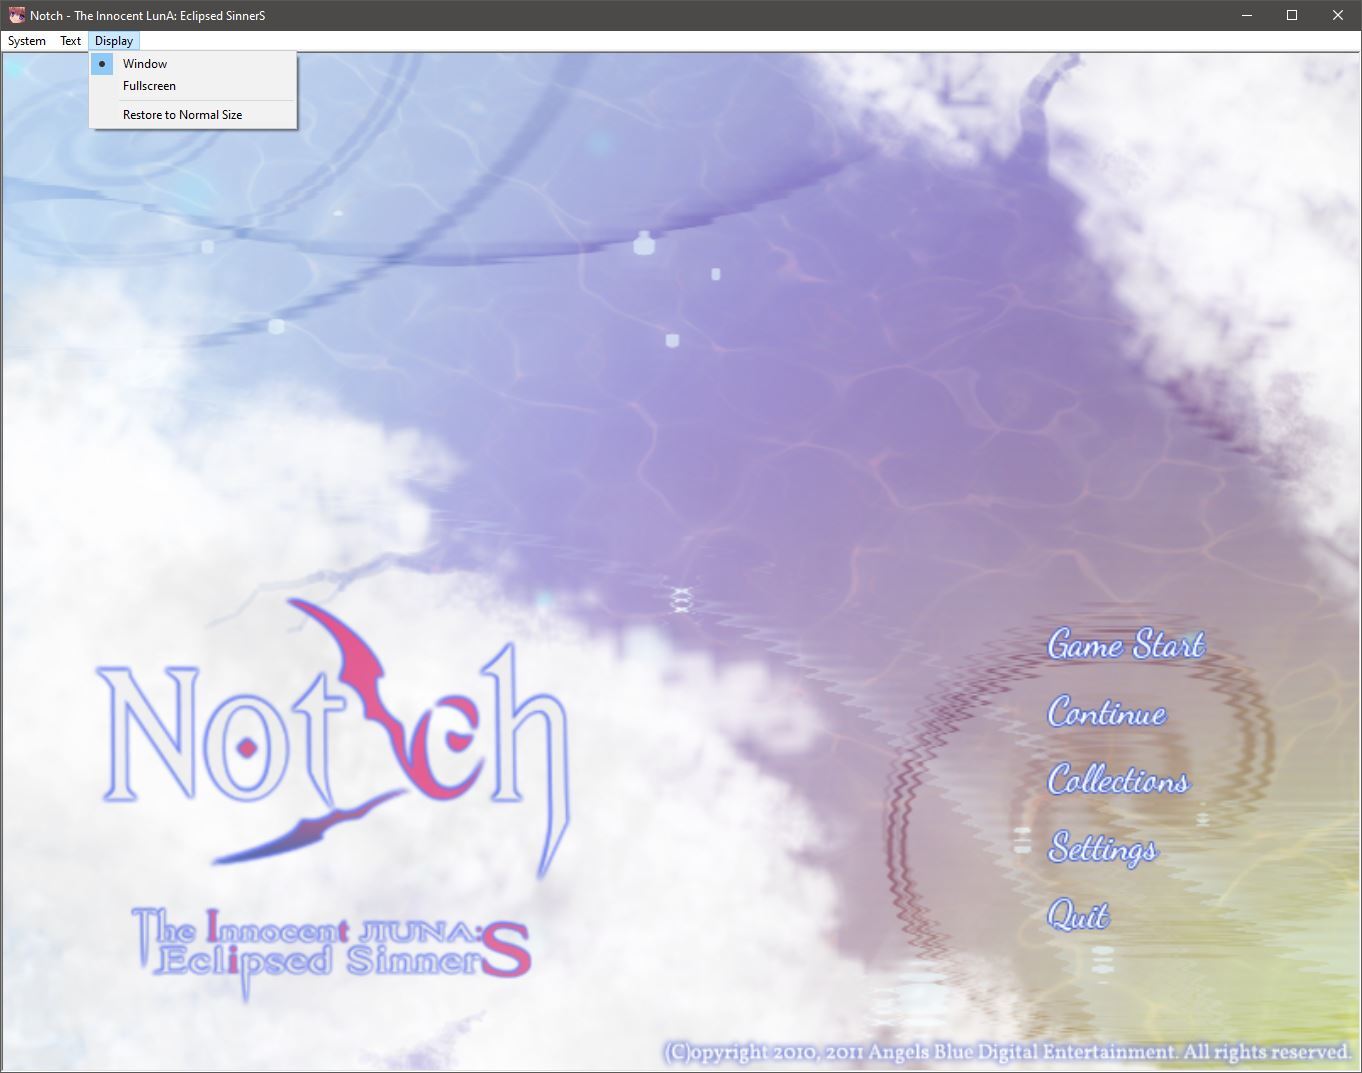Maximize the Notch game window
The height and width of the screenshot is (1073, 1362).
tap(1292, 15)
